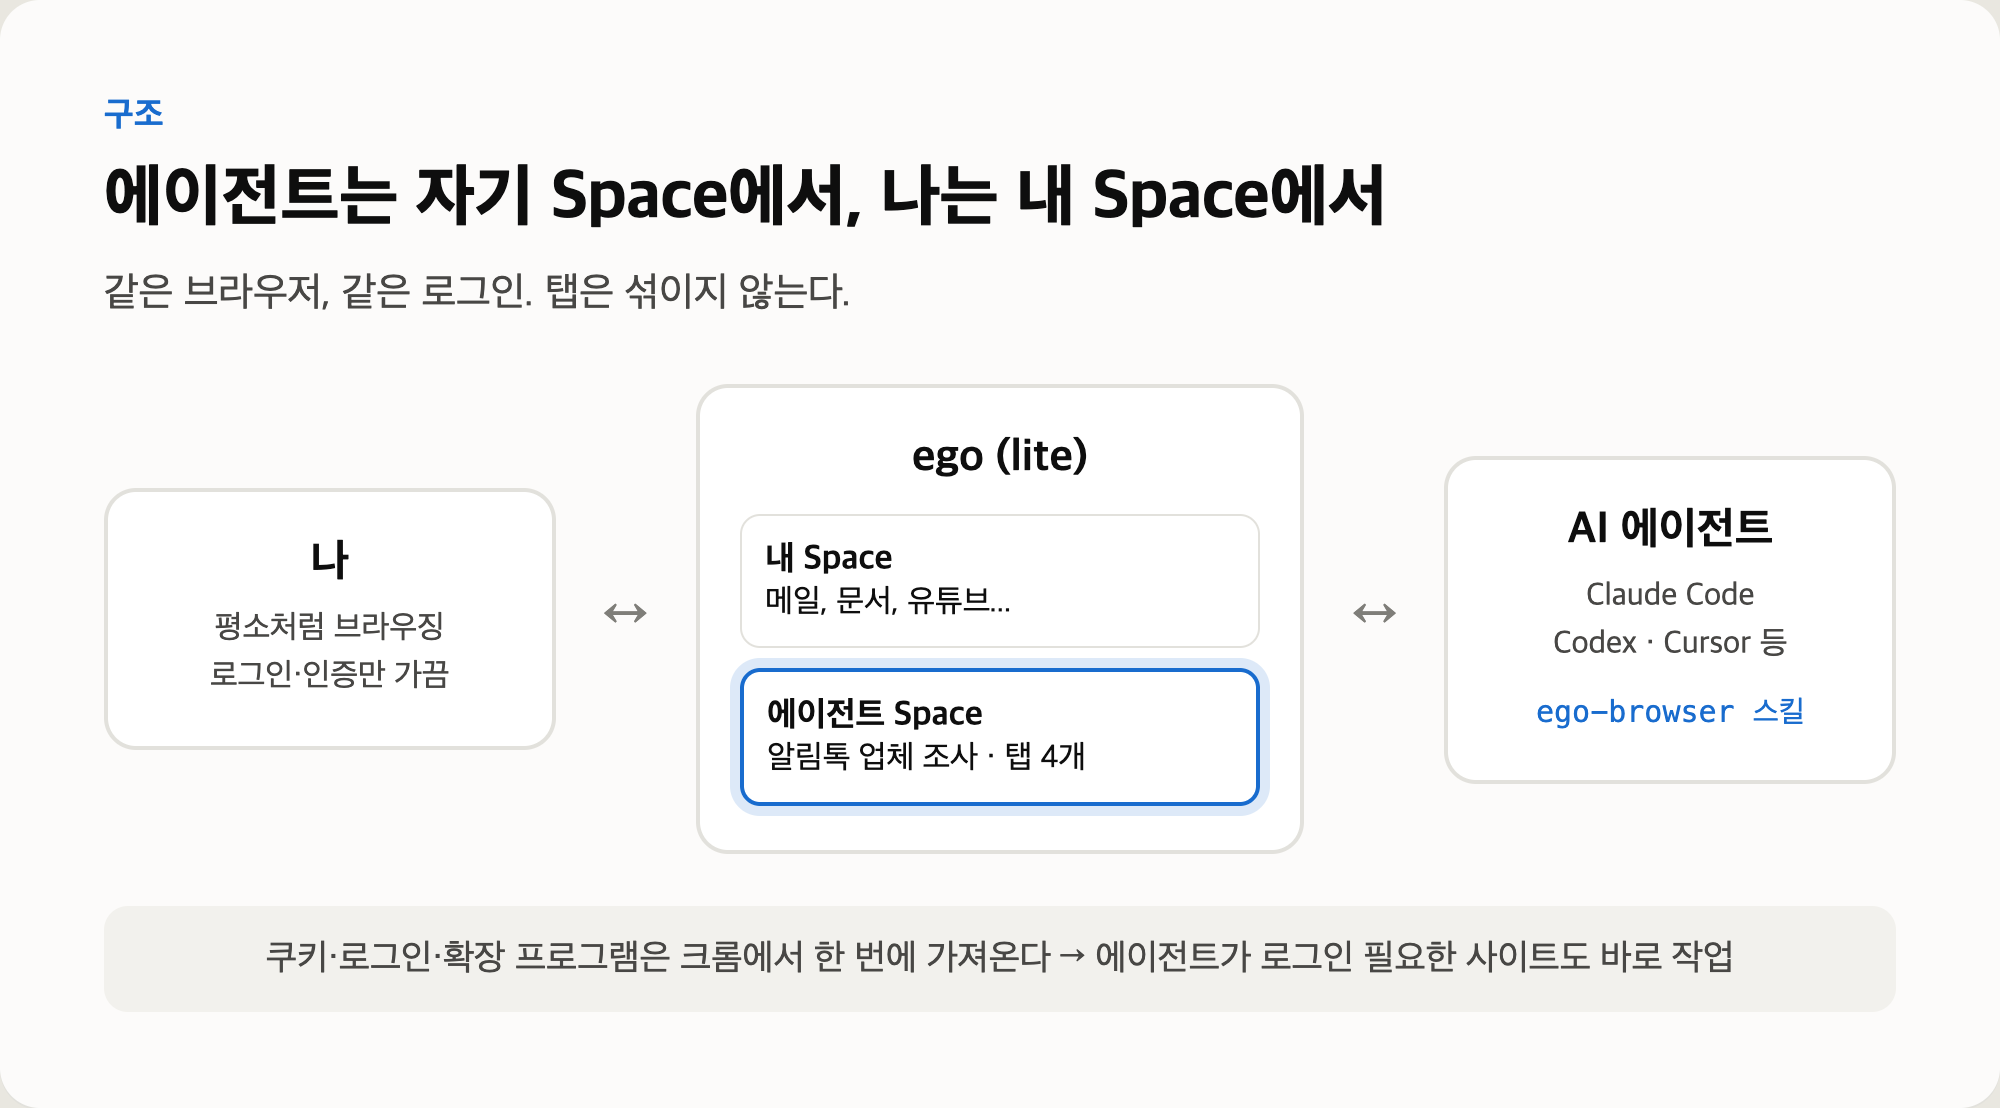Click the 구조 section label
Viewport: 2000px width, 1108px height.
(134, 113)
